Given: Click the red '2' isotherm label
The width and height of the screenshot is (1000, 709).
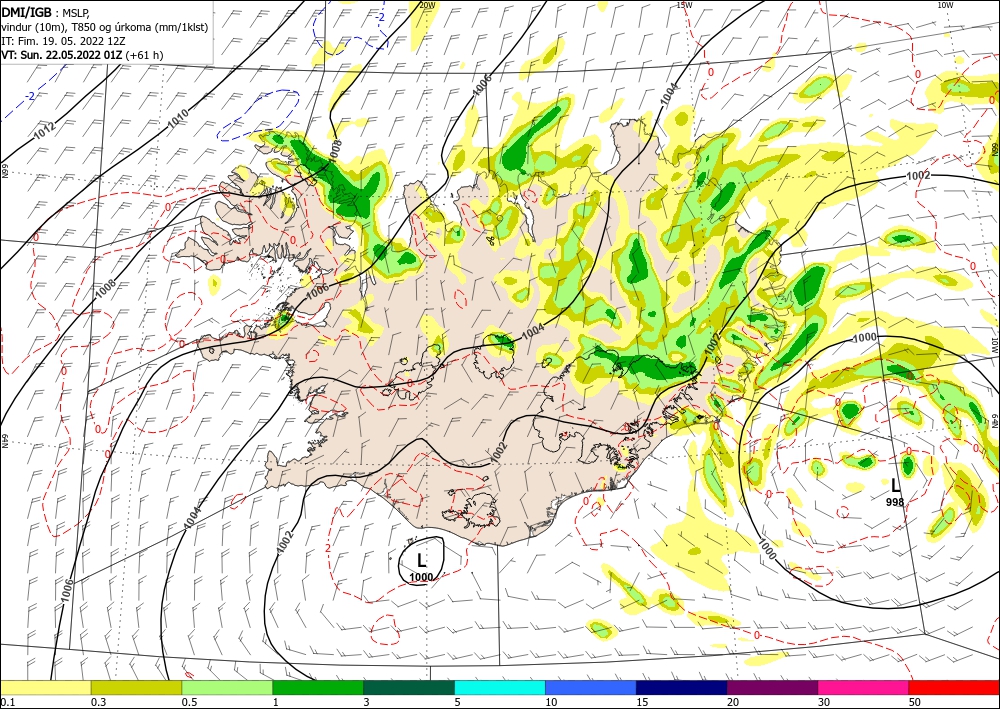Looking at the screenshot, I should 327,548.
